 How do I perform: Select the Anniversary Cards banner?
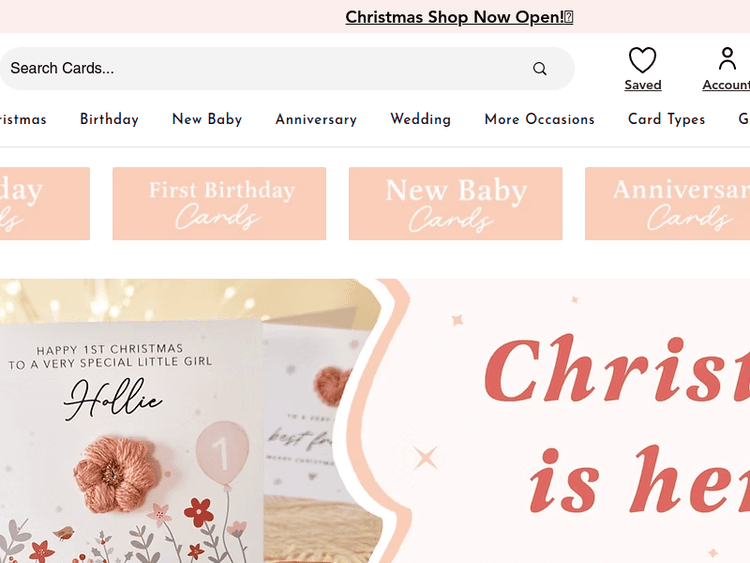pyautogui.click(x=667, y=203)
